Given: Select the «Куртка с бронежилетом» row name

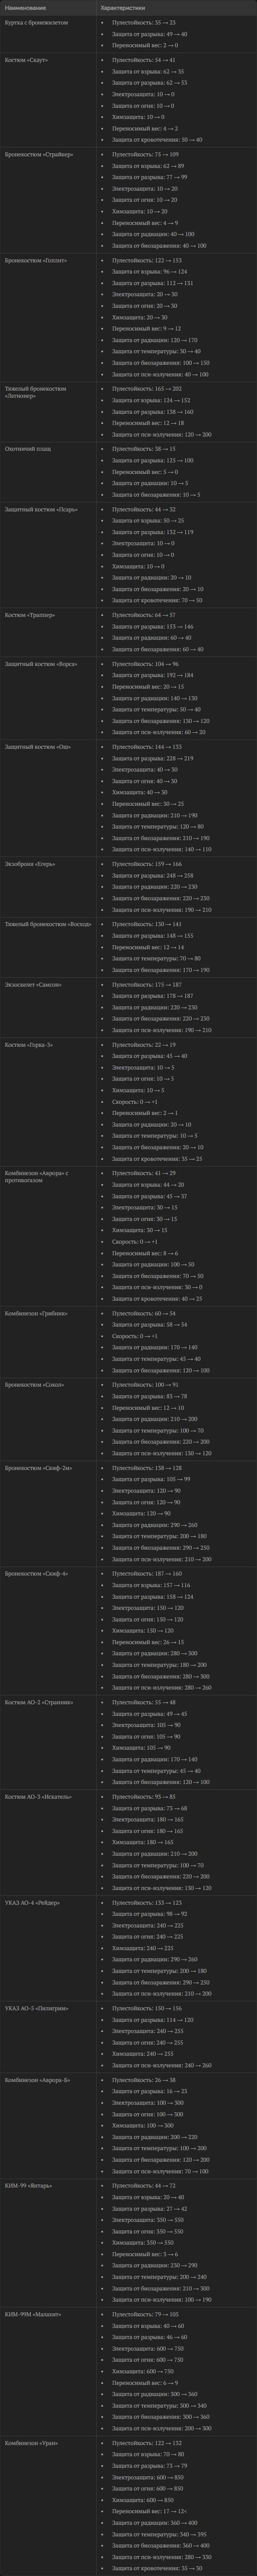Looking at the screenshot, I should tap(36, 22).
